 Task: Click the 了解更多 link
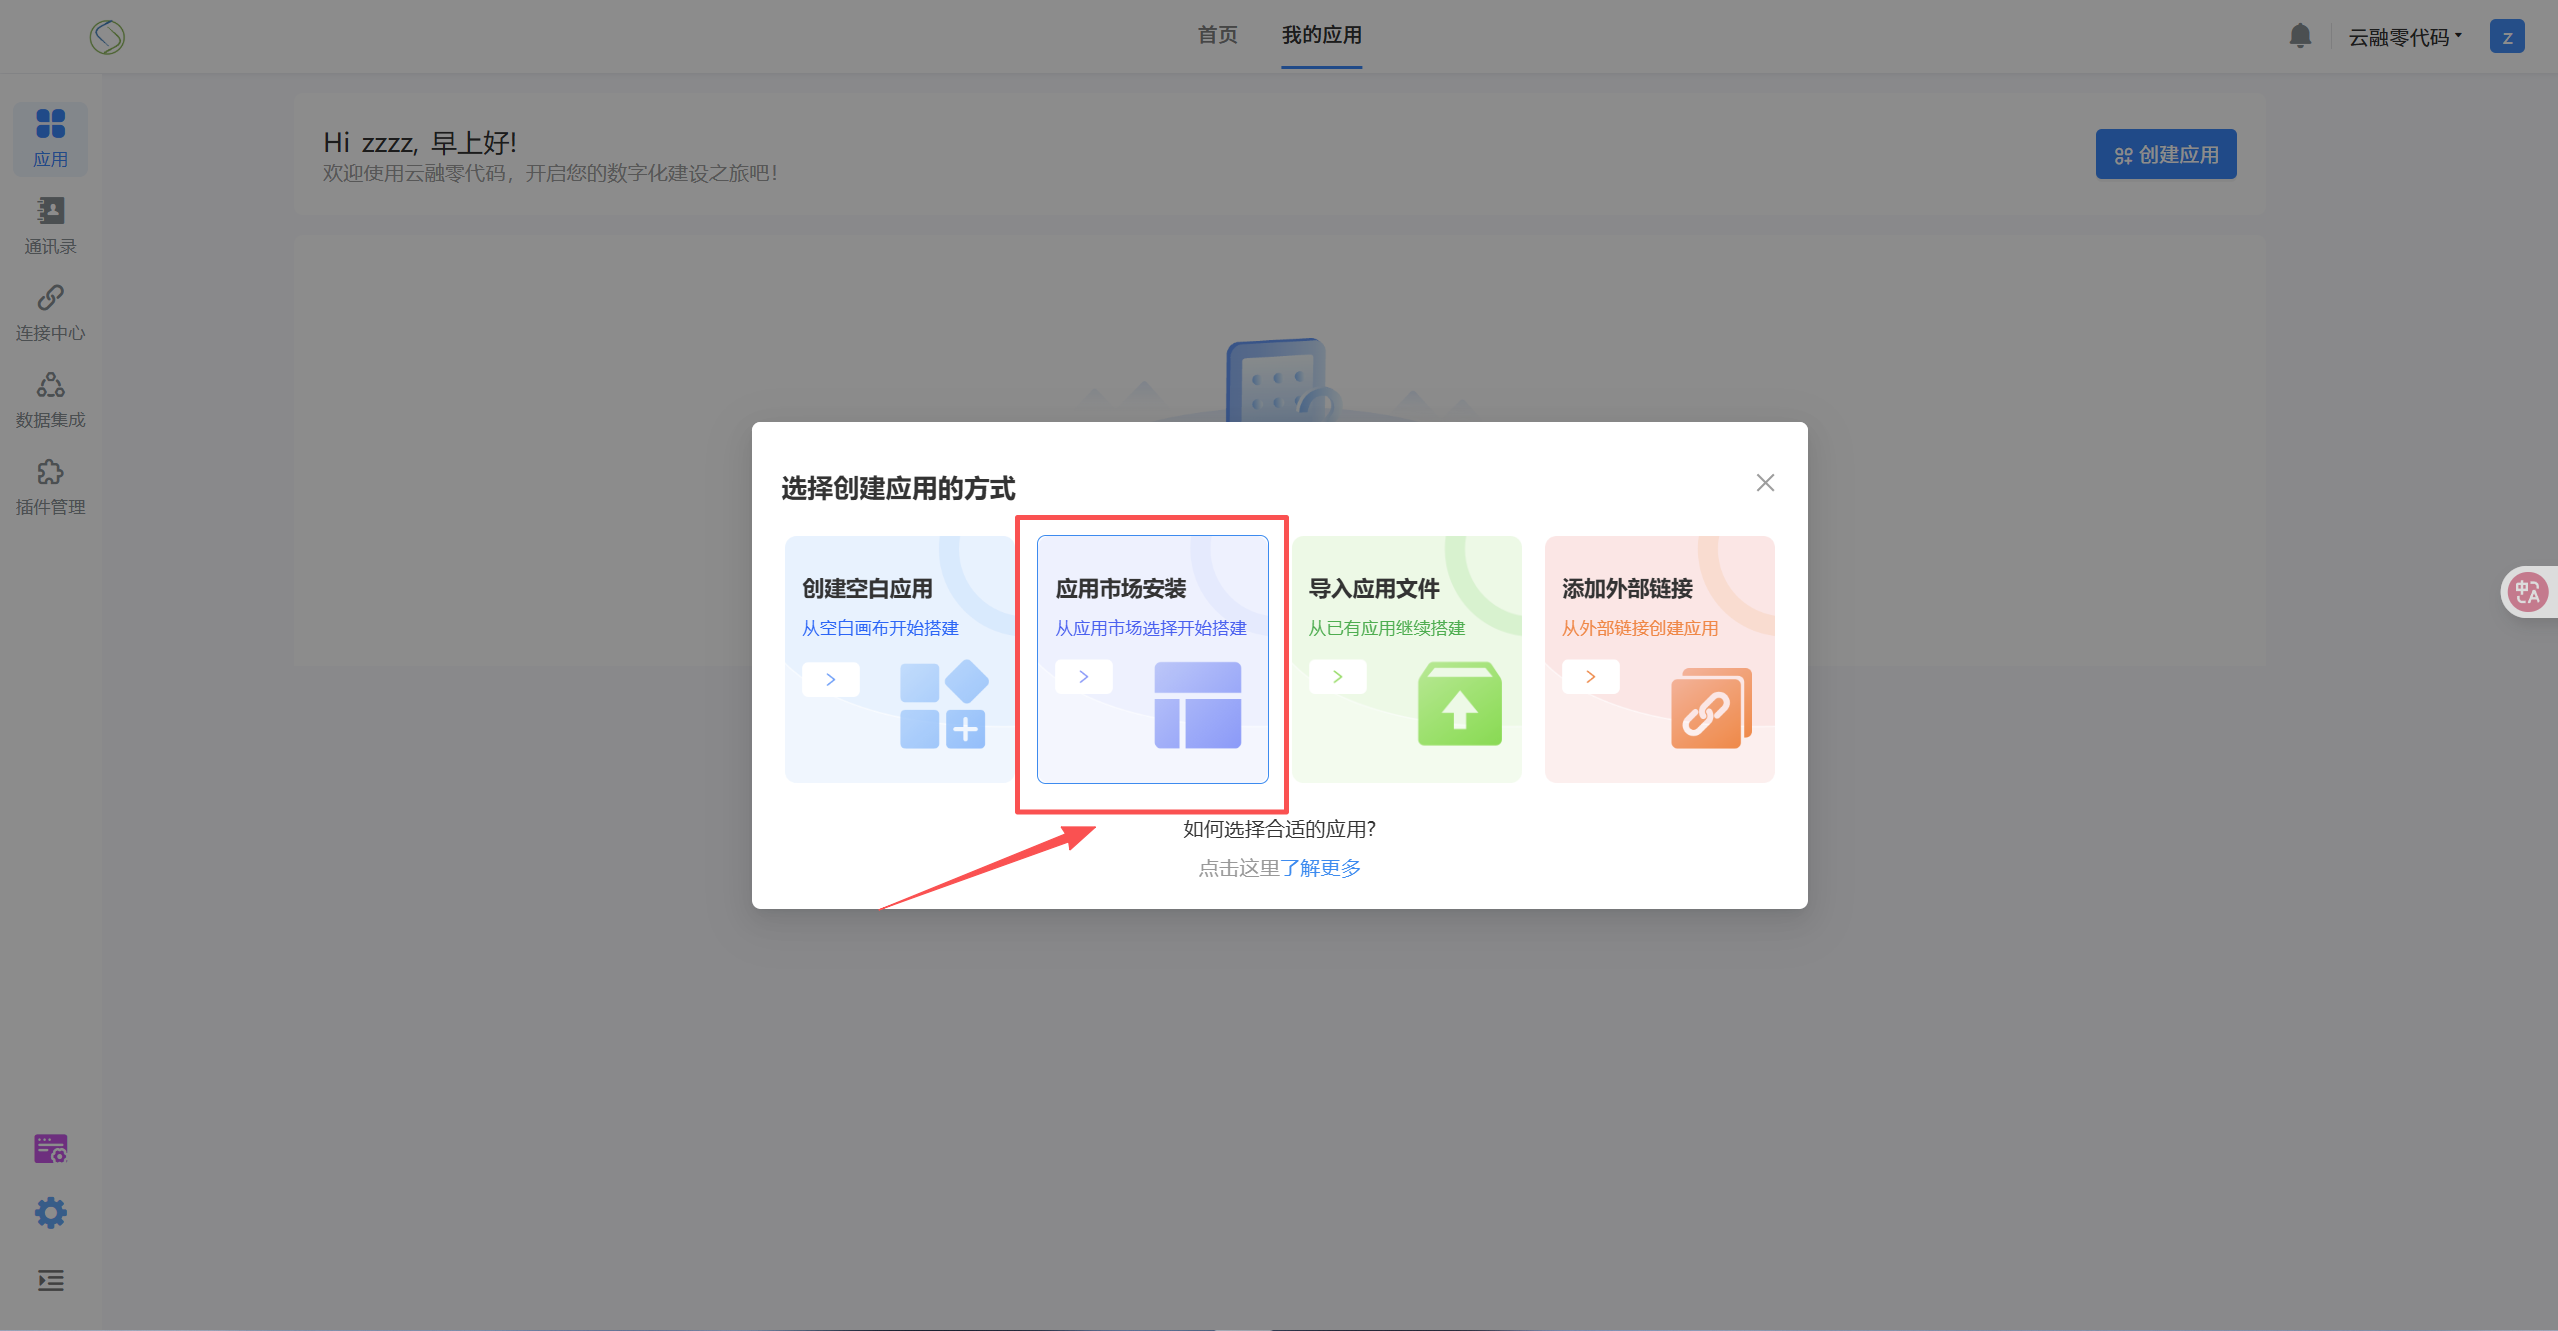(1320, 868)
